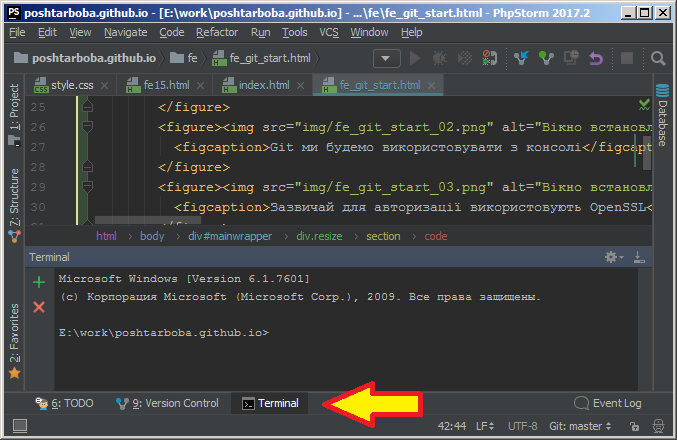Select div#mainwrapper in the code breadcrumbs
This screenshot has width=677, height=440.
tap(230, 236)
